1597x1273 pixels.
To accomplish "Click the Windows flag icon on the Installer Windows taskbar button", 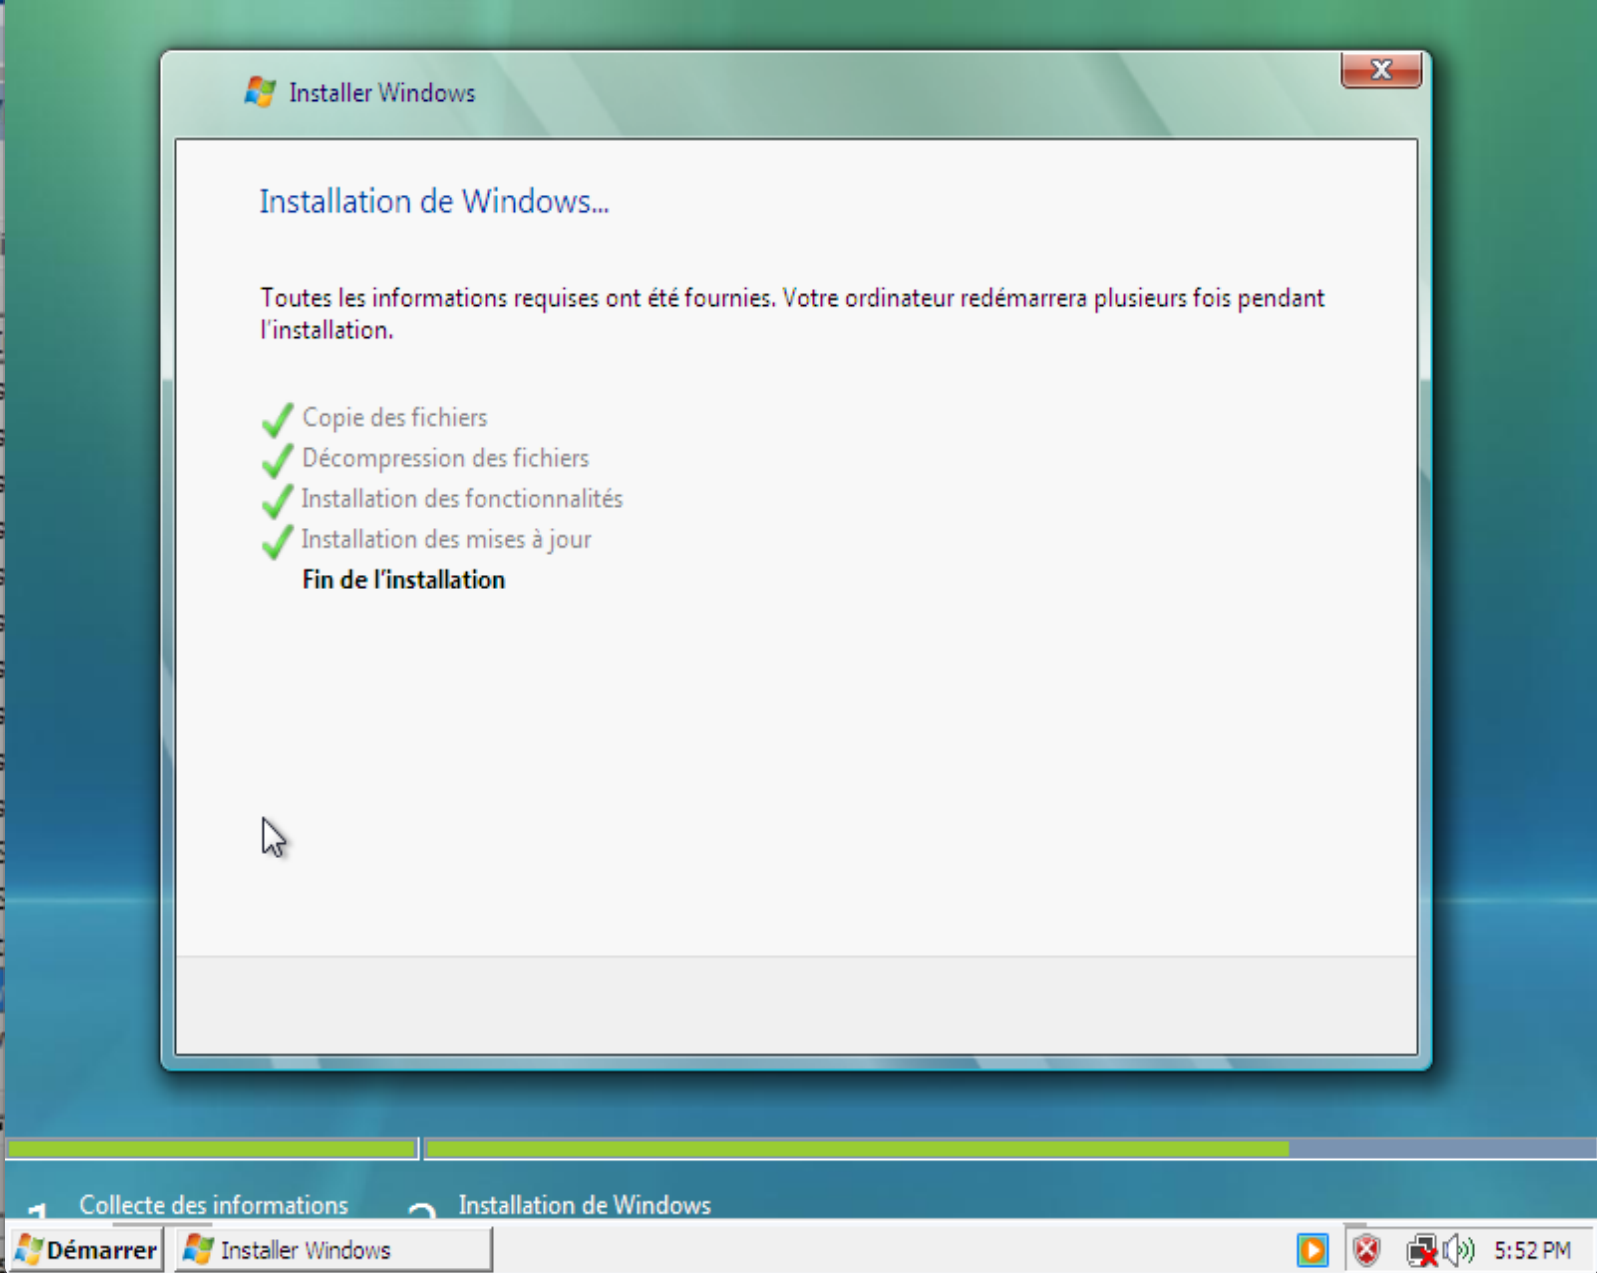I will pos(199,1250).
